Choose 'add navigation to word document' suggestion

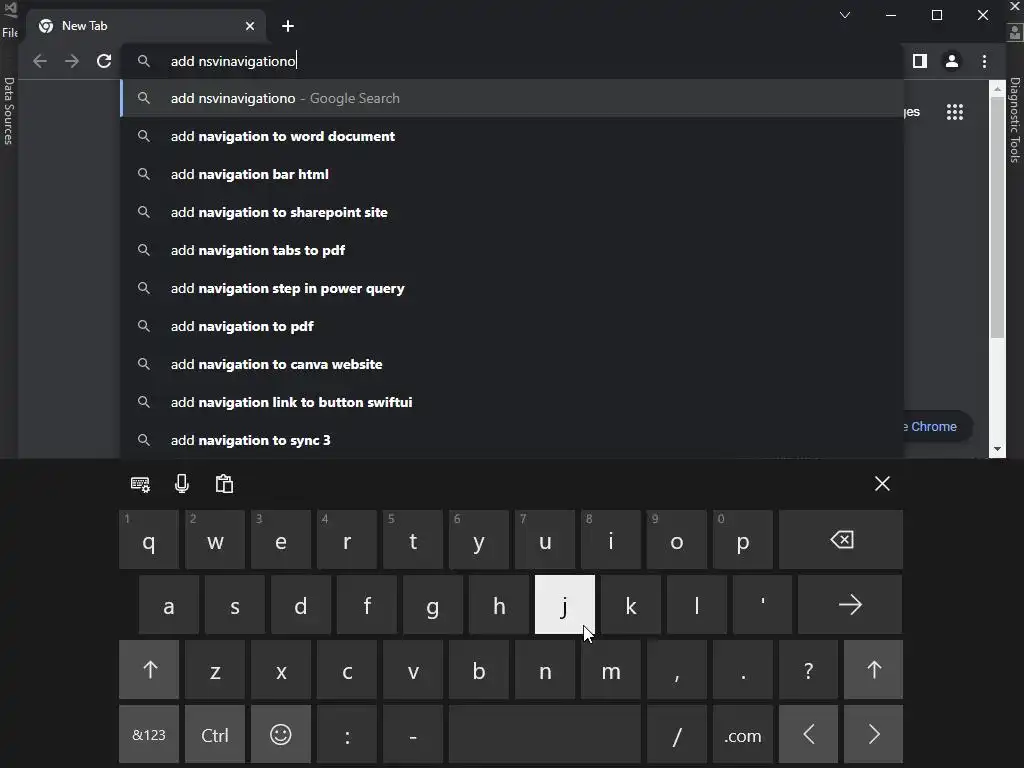click(513, 136)
